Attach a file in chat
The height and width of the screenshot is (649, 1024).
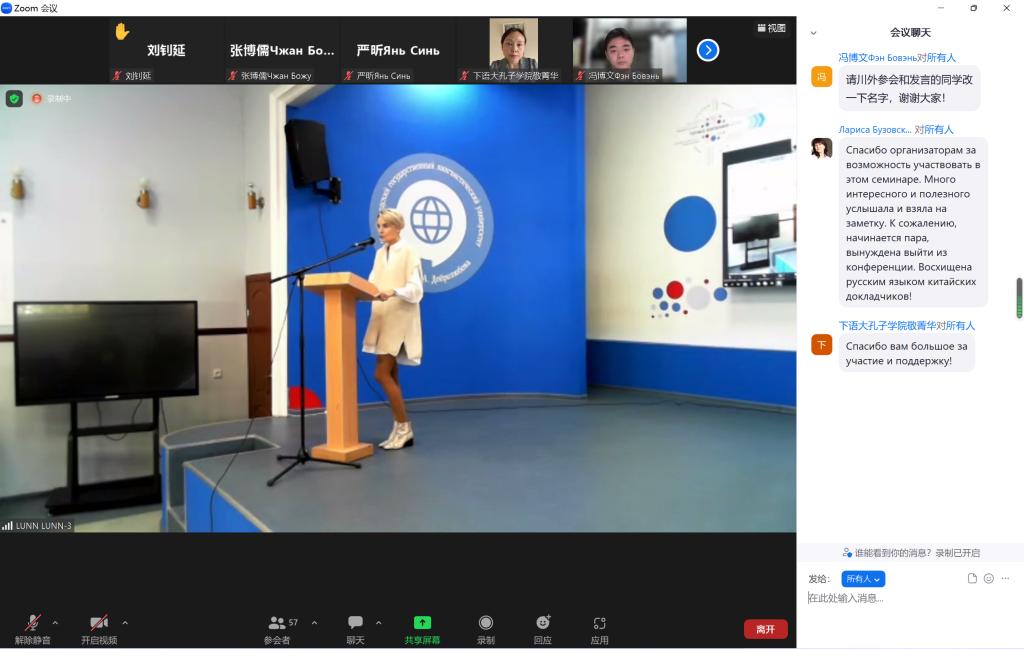click(x=972, y=579)
